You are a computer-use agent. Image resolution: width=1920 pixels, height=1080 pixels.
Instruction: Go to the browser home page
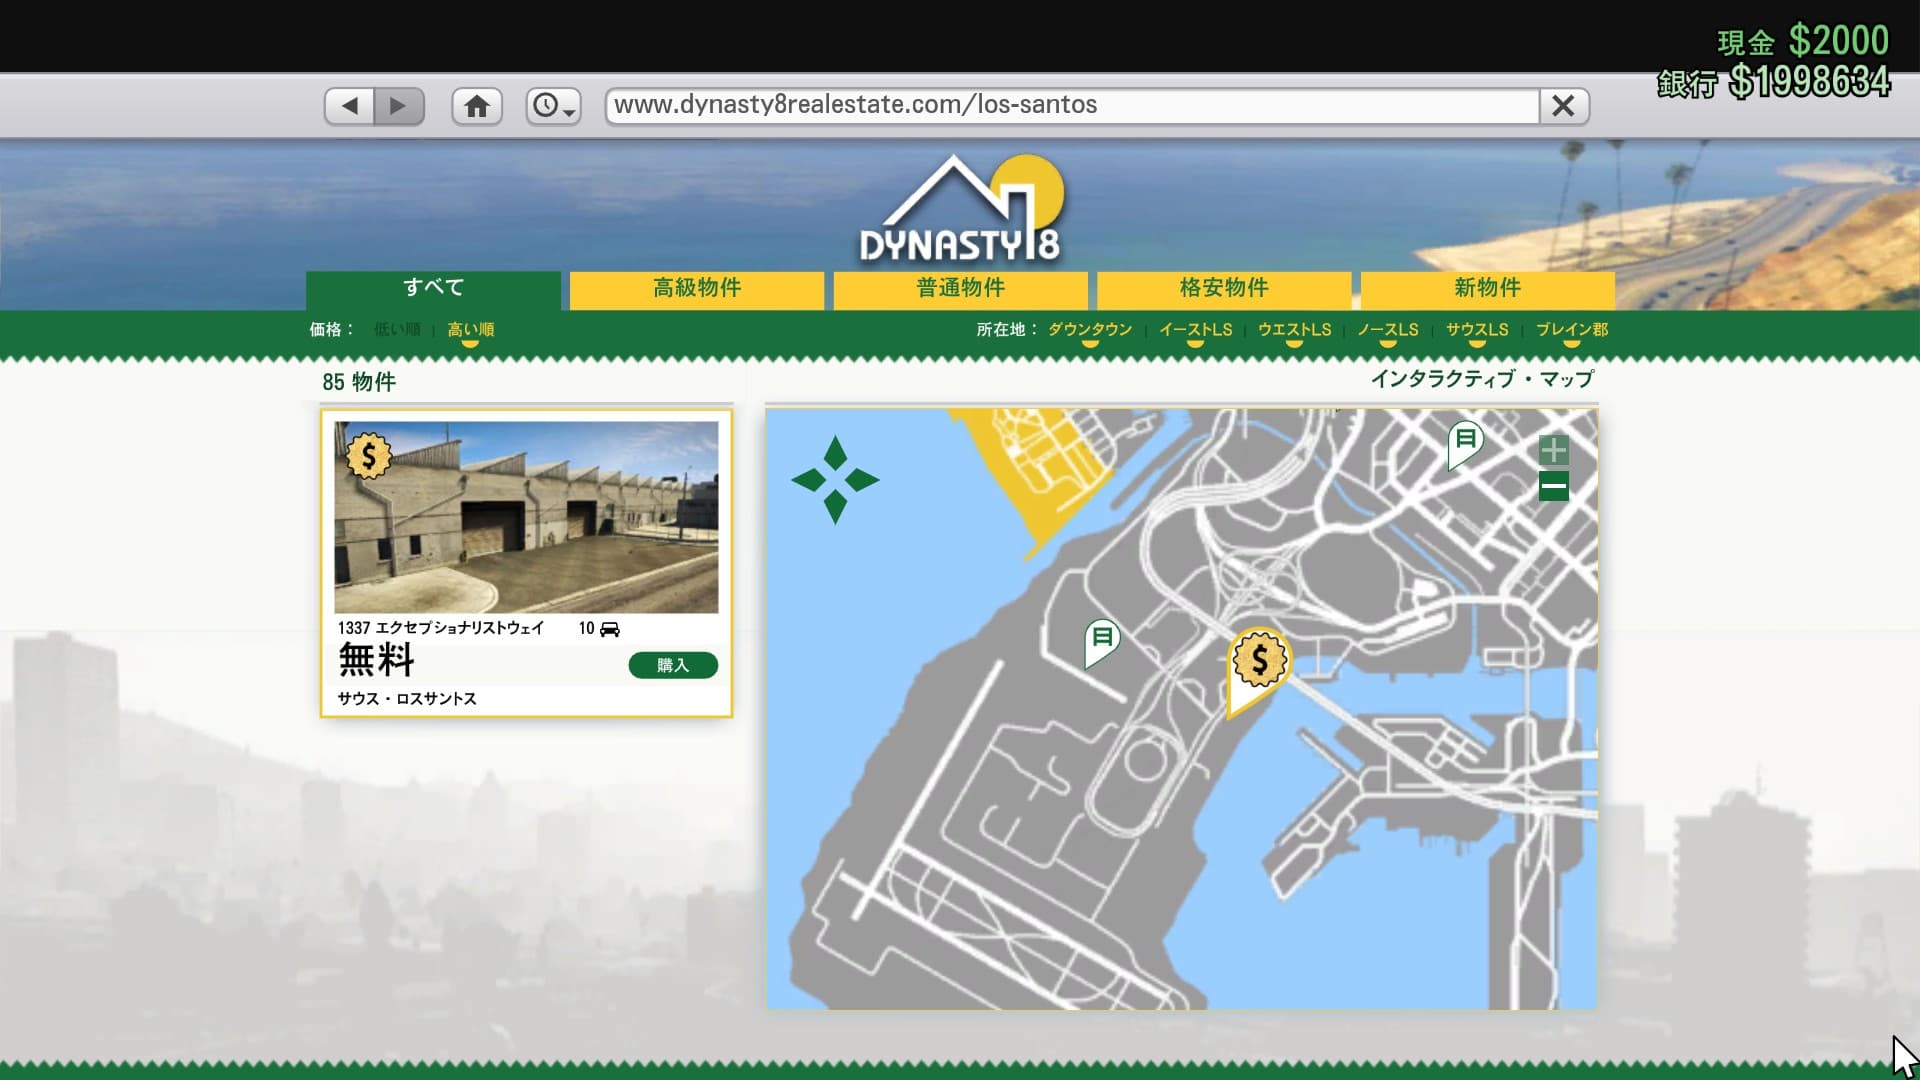pyautogui.click(x=477, y=106)
